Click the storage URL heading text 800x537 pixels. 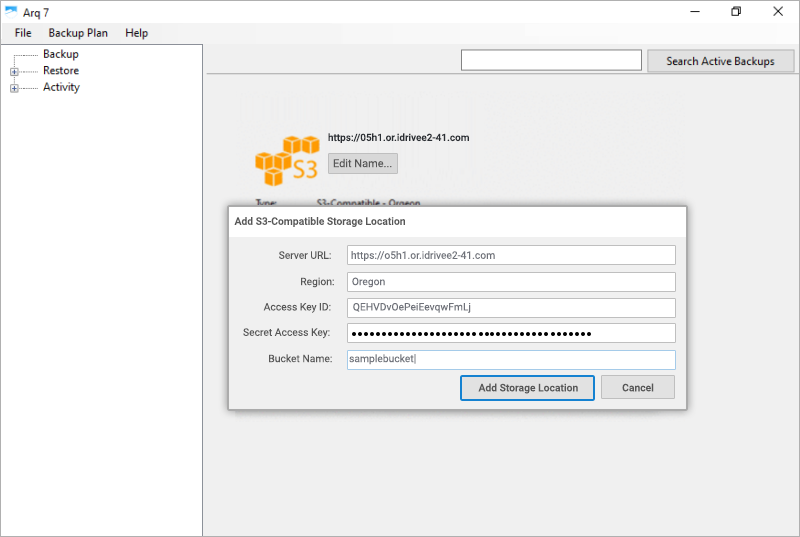click(x=398, y=138)
